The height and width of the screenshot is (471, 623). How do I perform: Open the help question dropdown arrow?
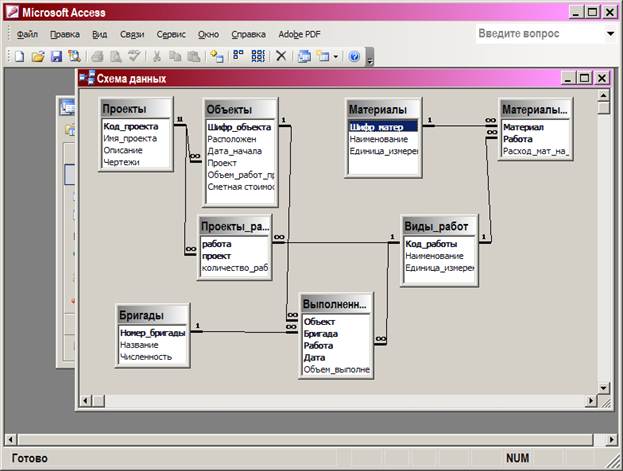point(611,34)
